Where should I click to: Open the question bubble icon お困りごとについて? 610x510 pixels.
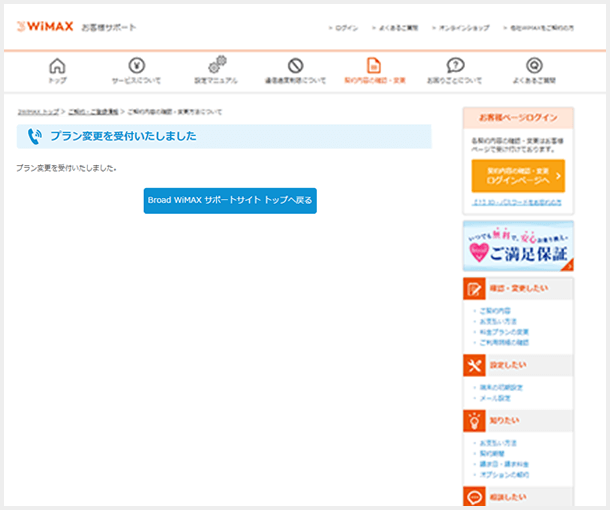pyautogui.click(x=455, y=66)
